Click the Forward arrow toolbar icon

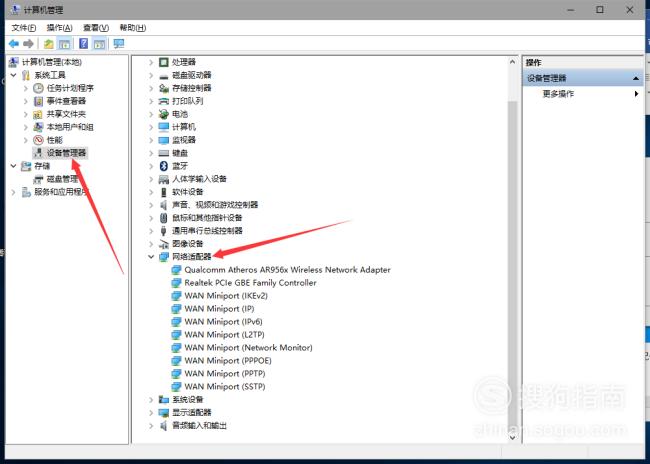point(28,44)
